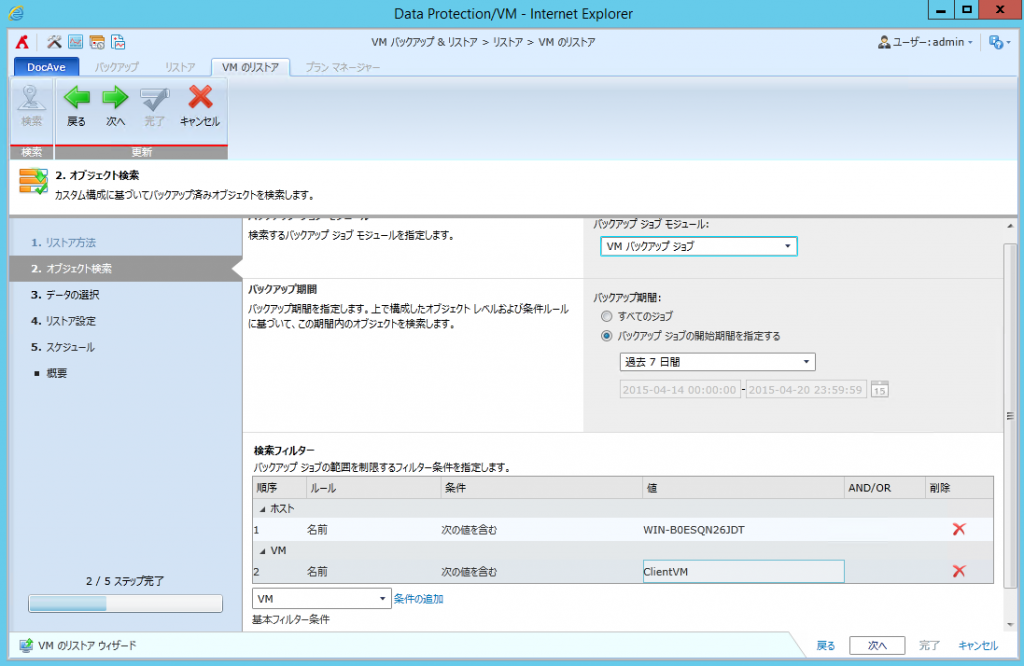Image resolution: width=1024 pixels, height=666 pixels.
Task: Open the calendar date picker icon
Action: point(880,390)
